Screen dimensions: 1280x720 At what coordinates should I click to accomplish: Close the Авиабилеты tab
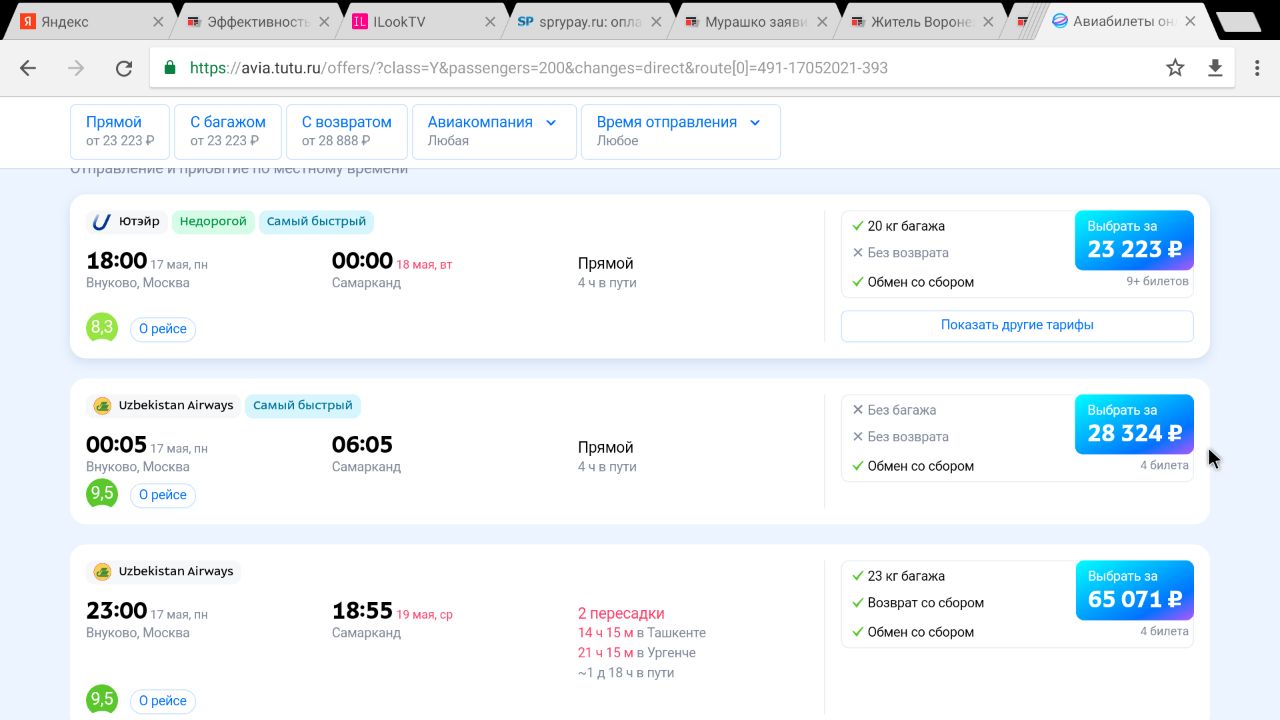click(x=1190, y=21)
